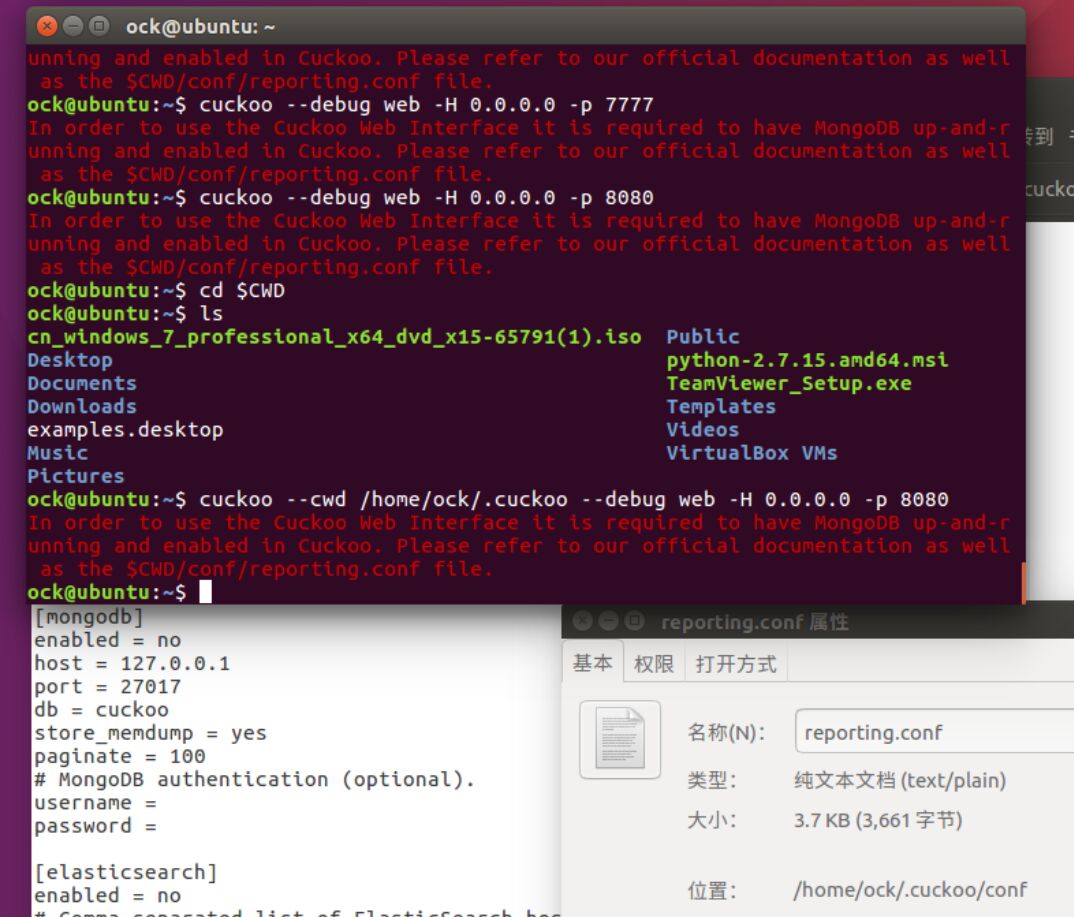This screenshot has height=917, width=1074.
Task: Click the 'host = 127.0.0.1' line
Action: pyautogui.click(x=132, y=664)
